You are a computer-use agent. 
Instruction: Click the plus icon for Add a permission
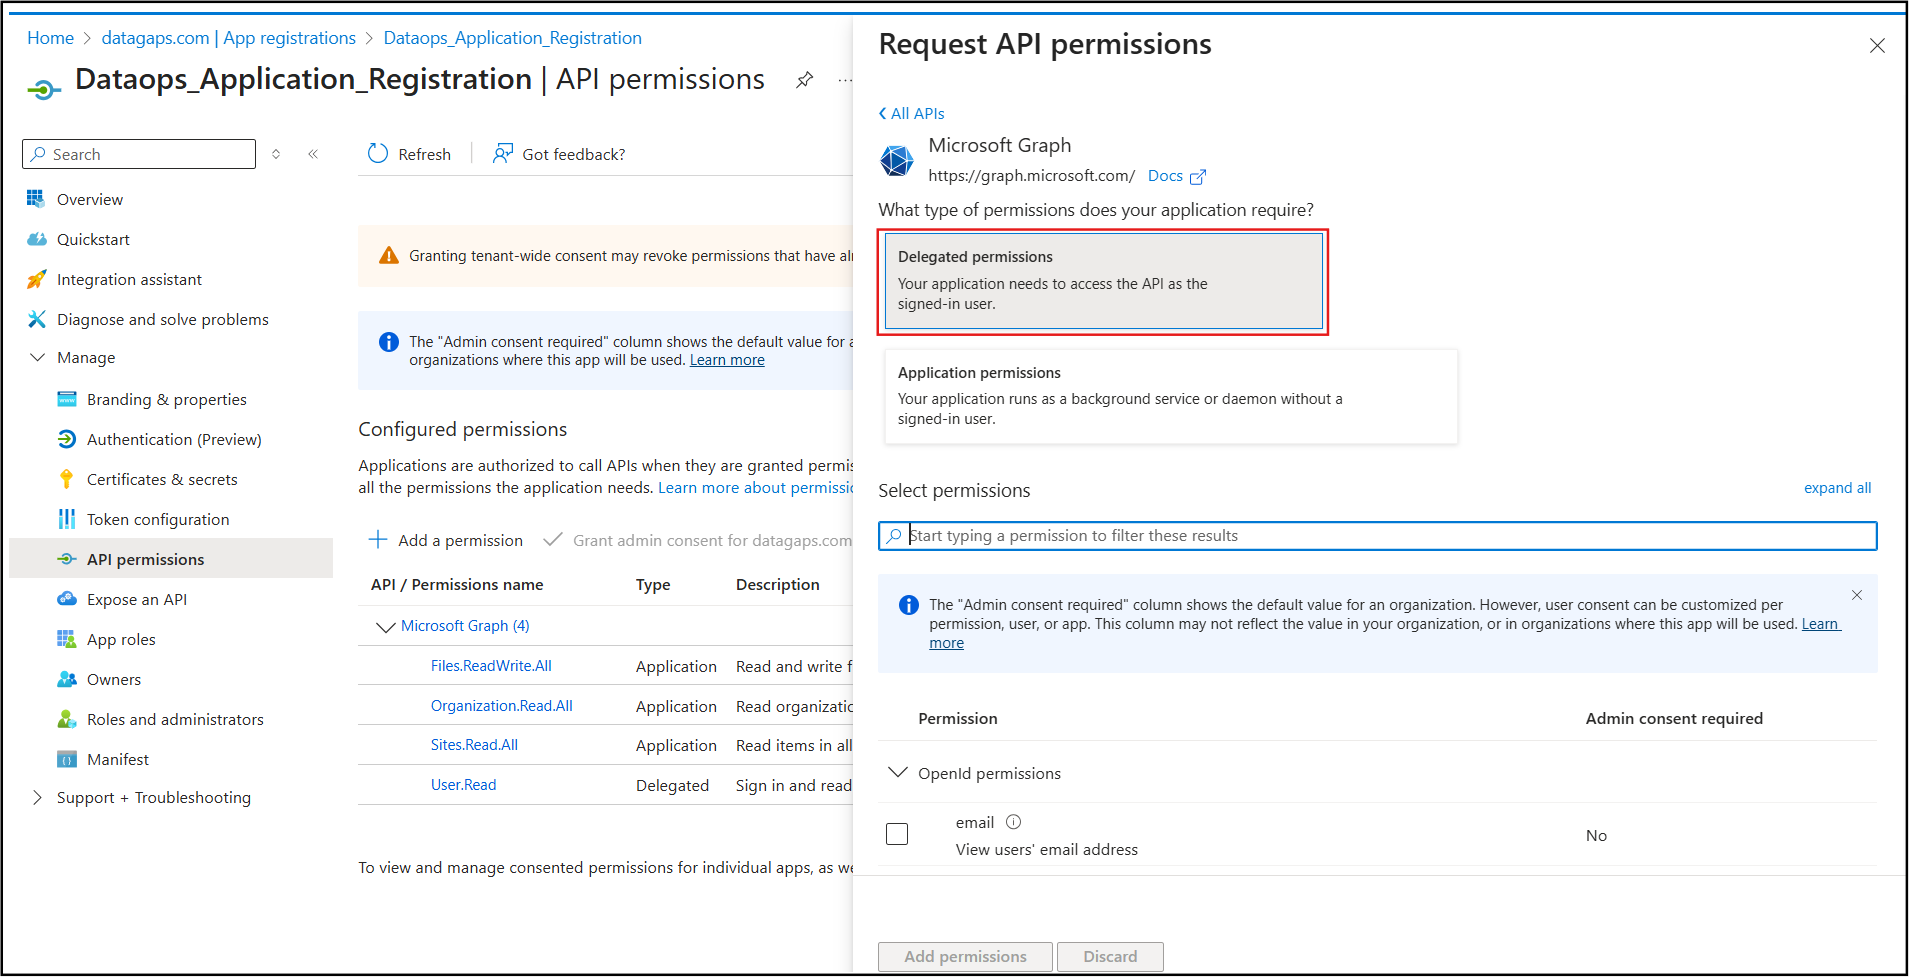click(378, 540)
